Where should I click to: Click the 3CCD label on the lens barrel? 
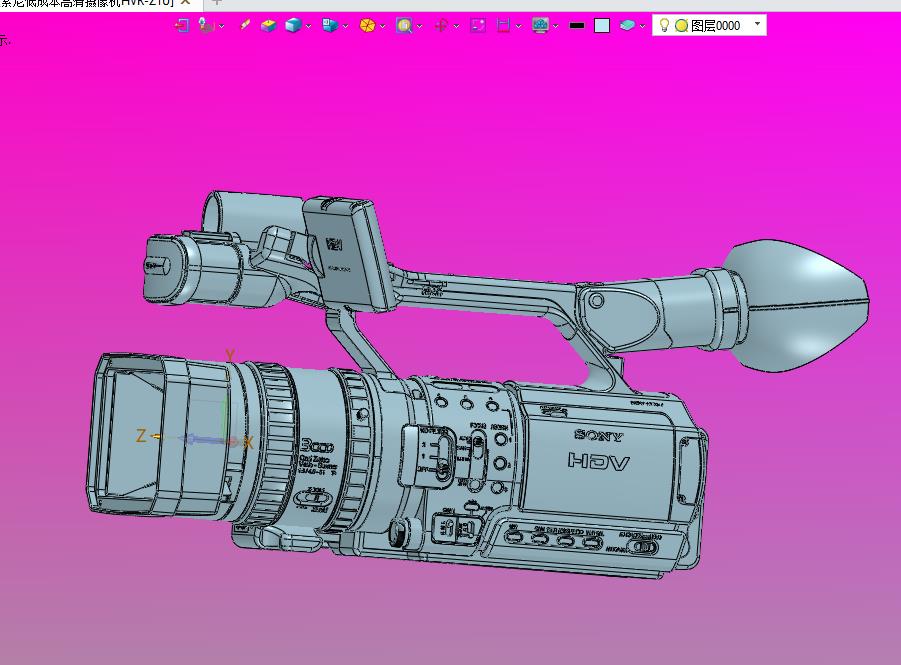[317, 446]
